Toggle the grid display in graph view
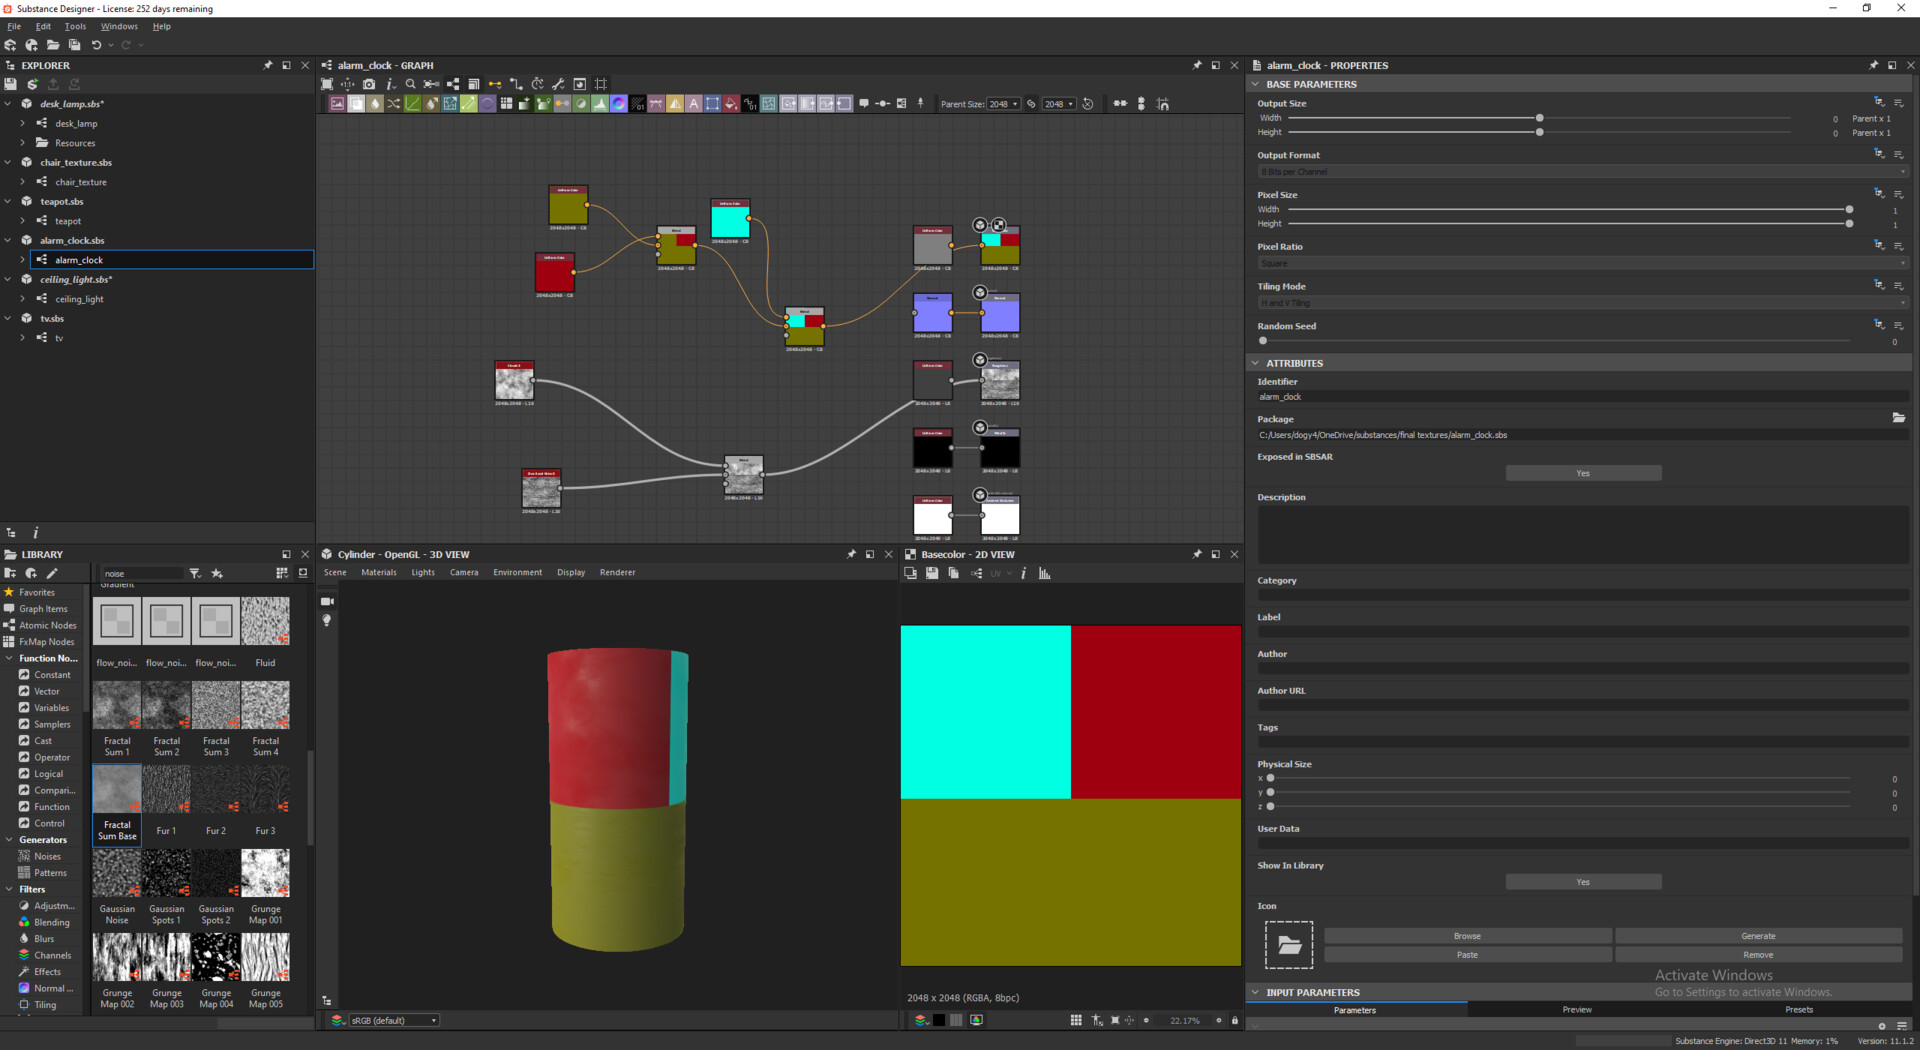Image resolution: width=1920 pixels, height=1050 pixels. coord(601,84)
